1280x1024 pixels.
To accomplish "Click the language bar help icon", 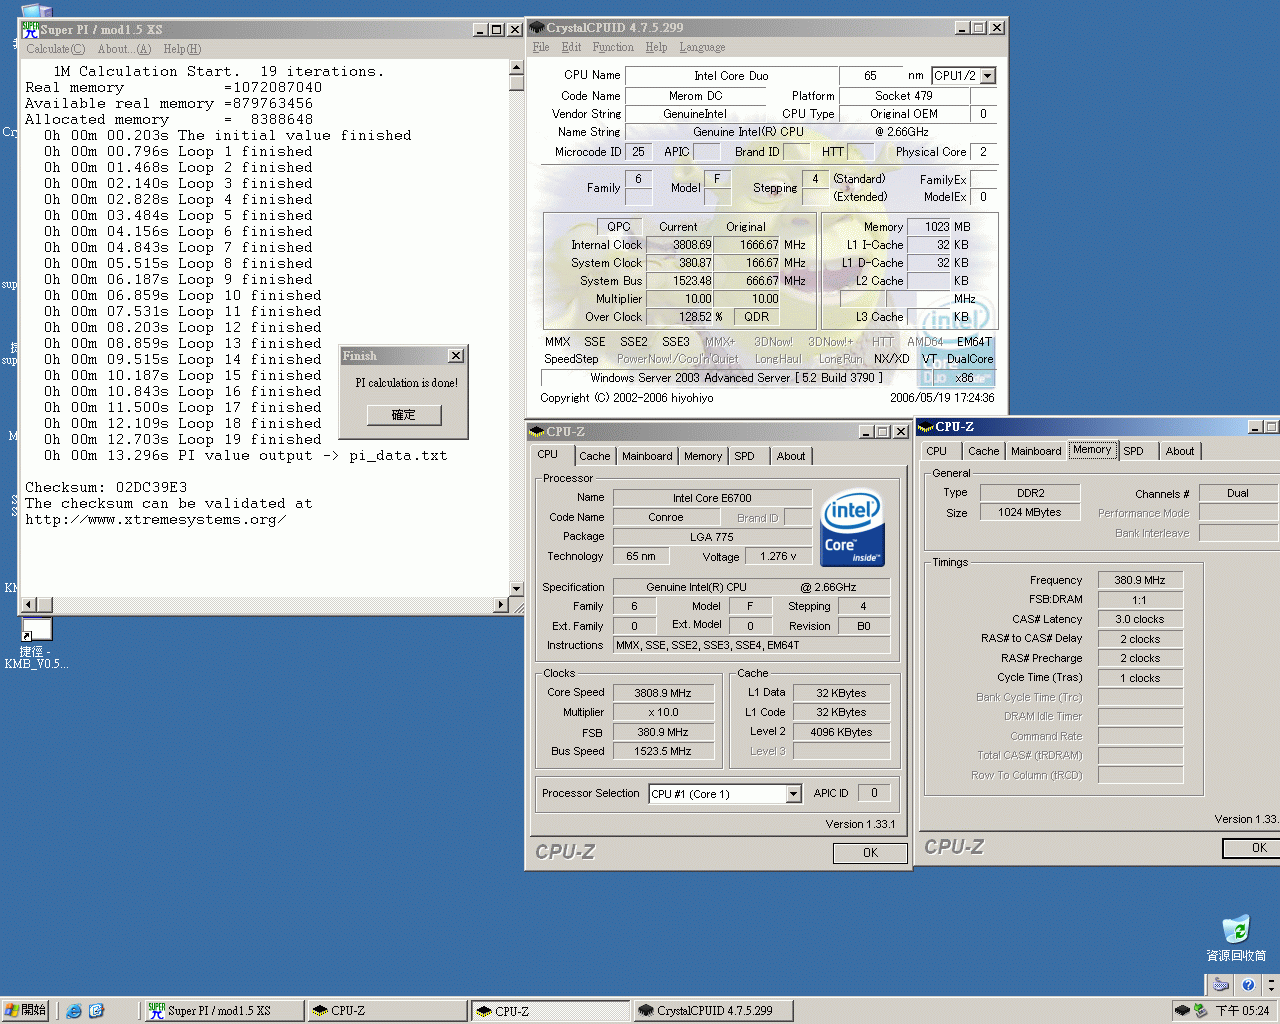I will point(1248,985).
